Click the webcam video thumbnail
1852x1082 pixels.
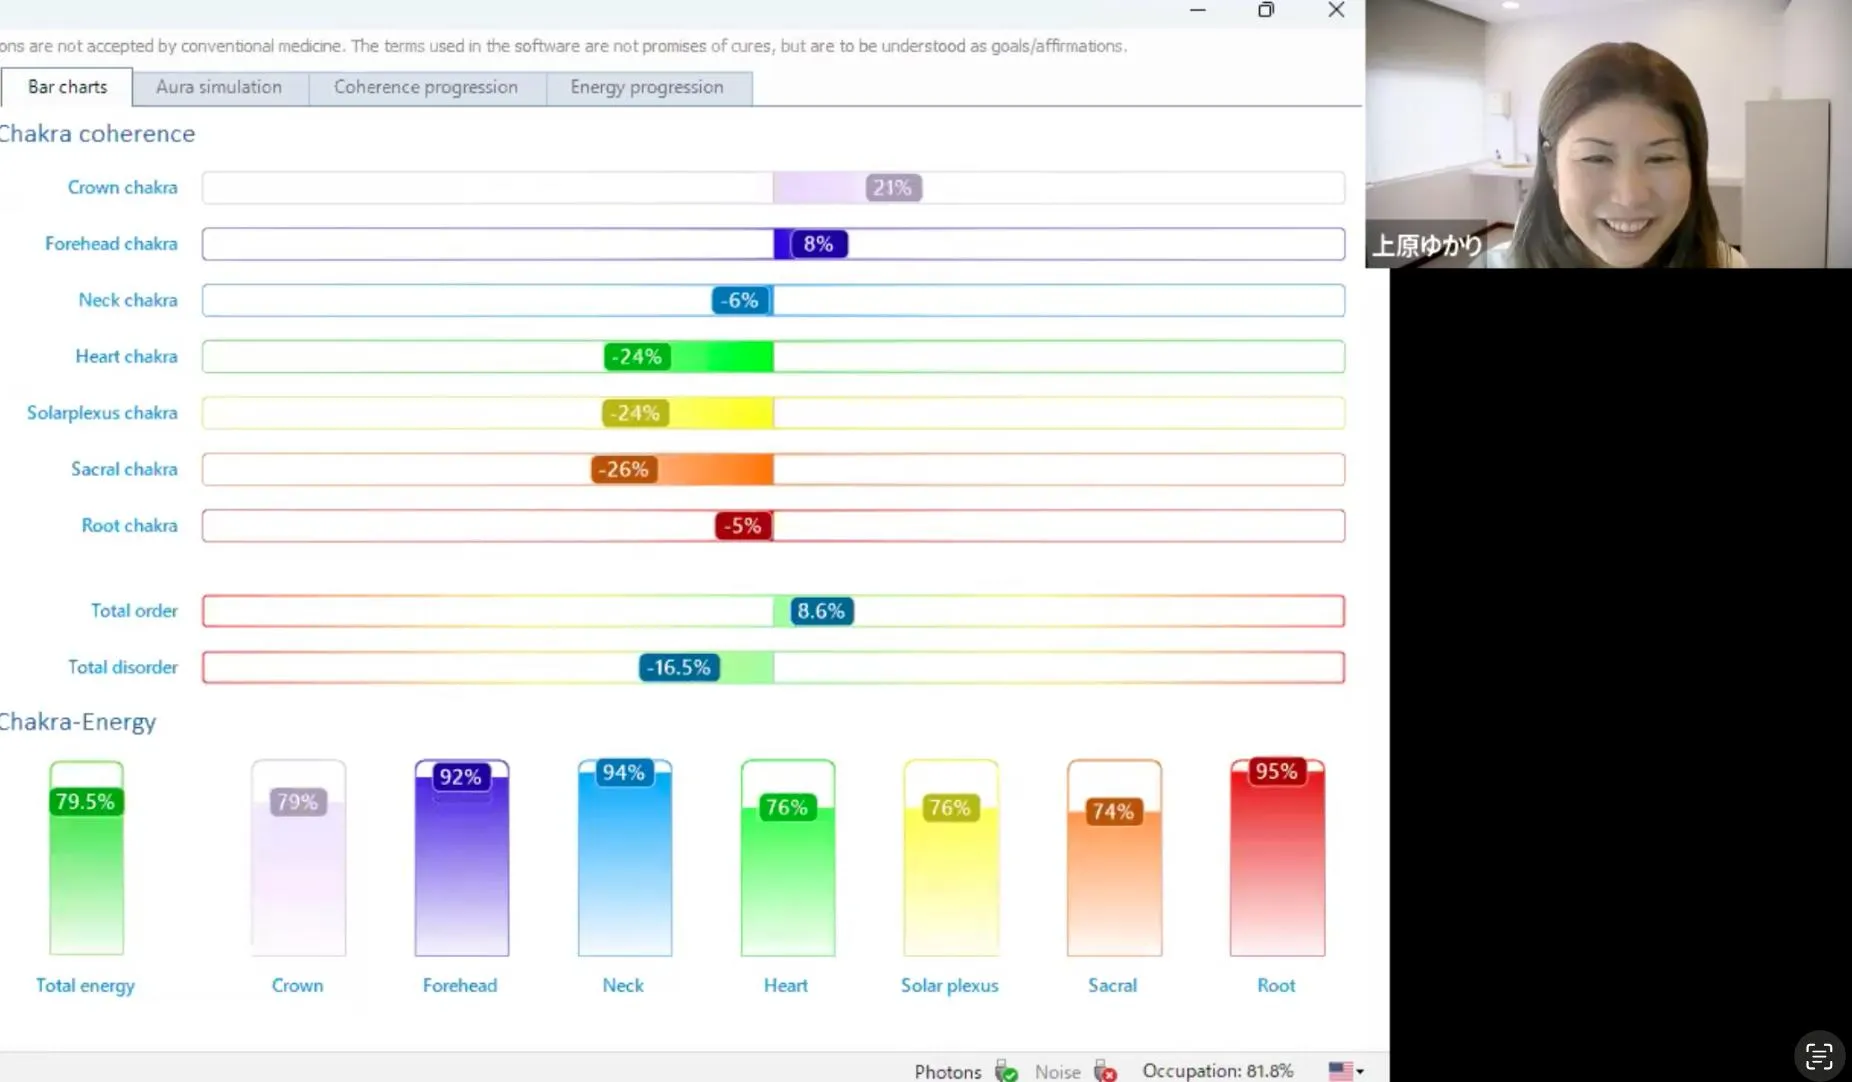pyautogui.click(x=1608, y=134)
